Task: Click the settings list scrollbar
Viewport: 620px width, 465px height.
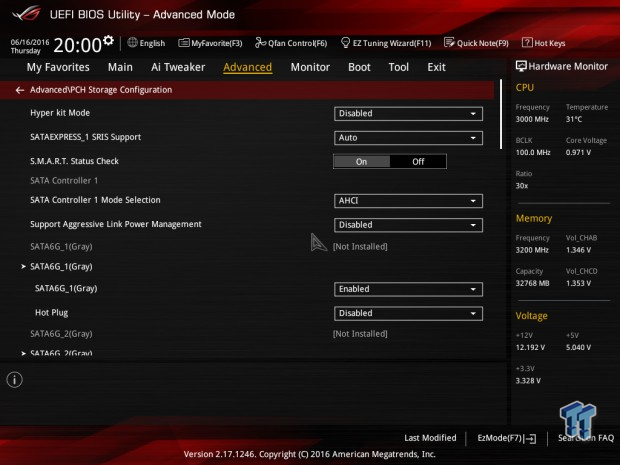Action: [x=501, y=115]
